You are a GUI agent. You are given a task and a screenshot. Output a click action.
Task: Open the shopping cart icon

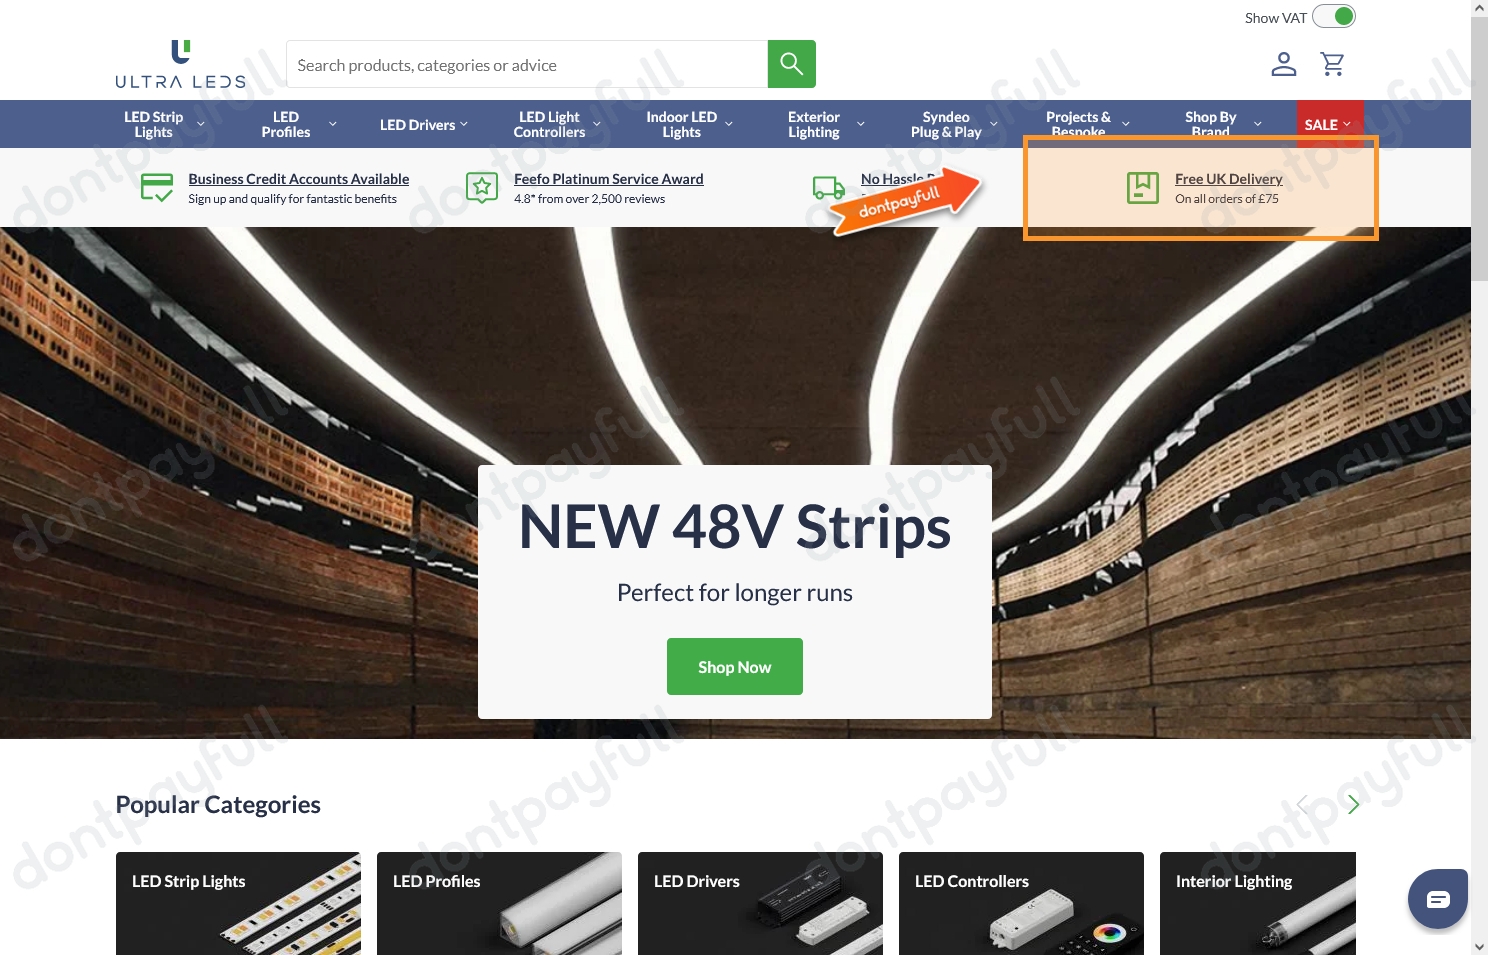click(x=1332, y=64)
